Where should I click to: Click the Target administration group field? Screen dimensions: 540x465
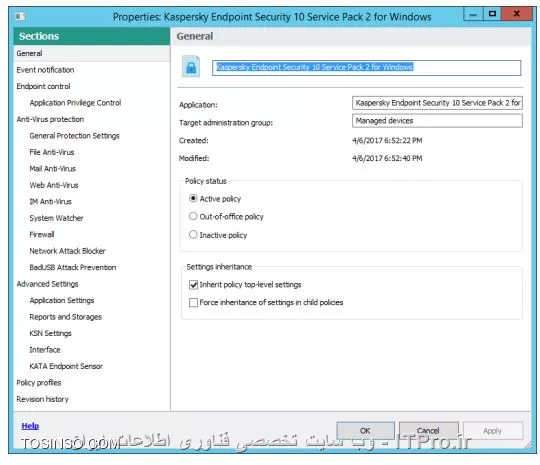coord(437,121)
